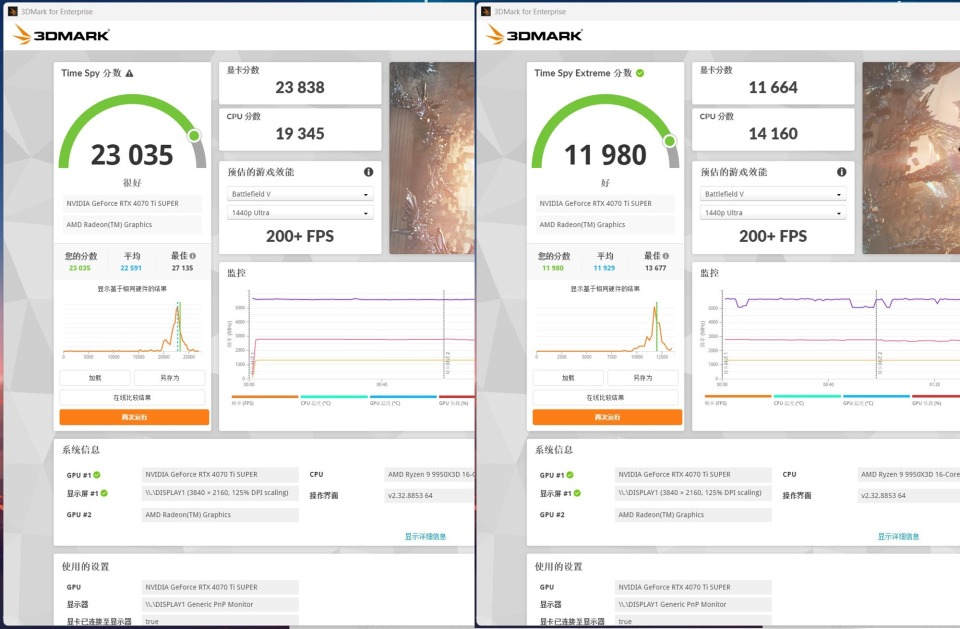The width and height of the screenshot is (960, 629).
Task: Click the 3DMark logo in left window
Action: [61, 35]
